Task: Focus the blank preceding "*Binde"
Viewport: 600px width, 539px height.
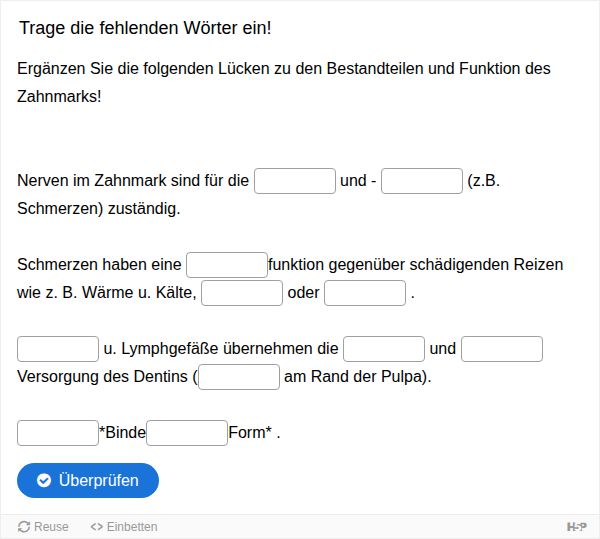Action: click(x=58, y=433)
